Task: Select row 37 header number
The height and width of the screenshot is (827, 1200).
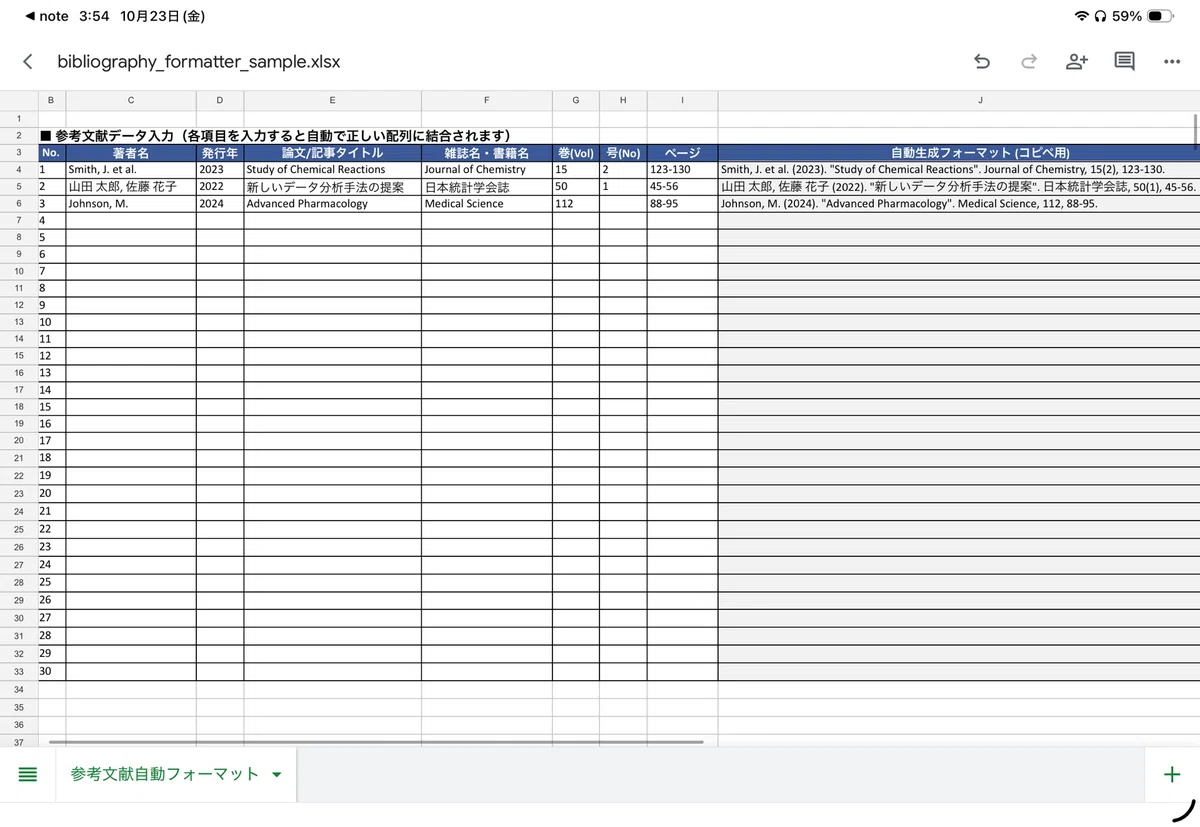Action: click(x=19, y=741)
